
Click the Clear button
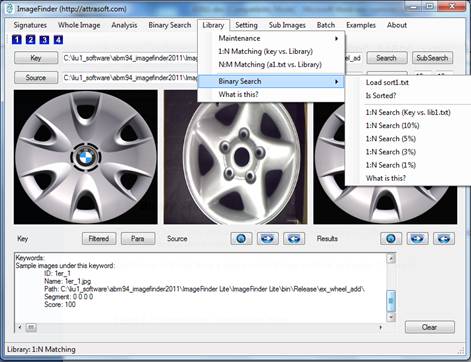tap(430, 327)
